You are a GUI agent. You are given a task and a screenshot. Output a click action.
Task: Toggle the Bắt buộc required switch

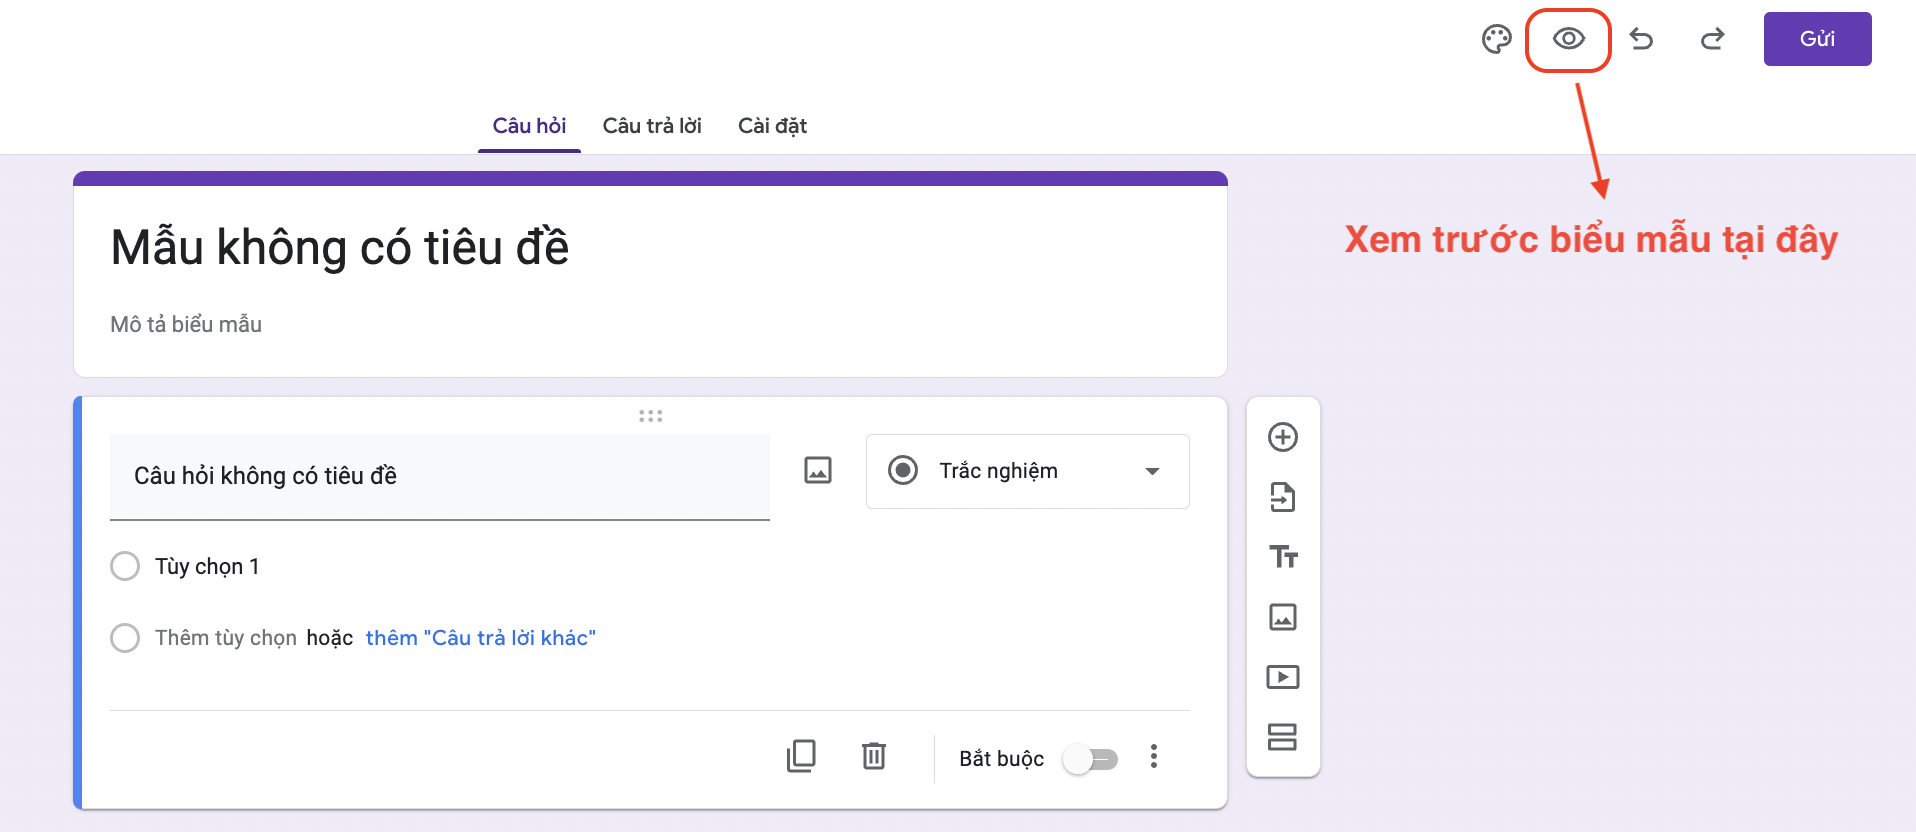click(1091, 759)
